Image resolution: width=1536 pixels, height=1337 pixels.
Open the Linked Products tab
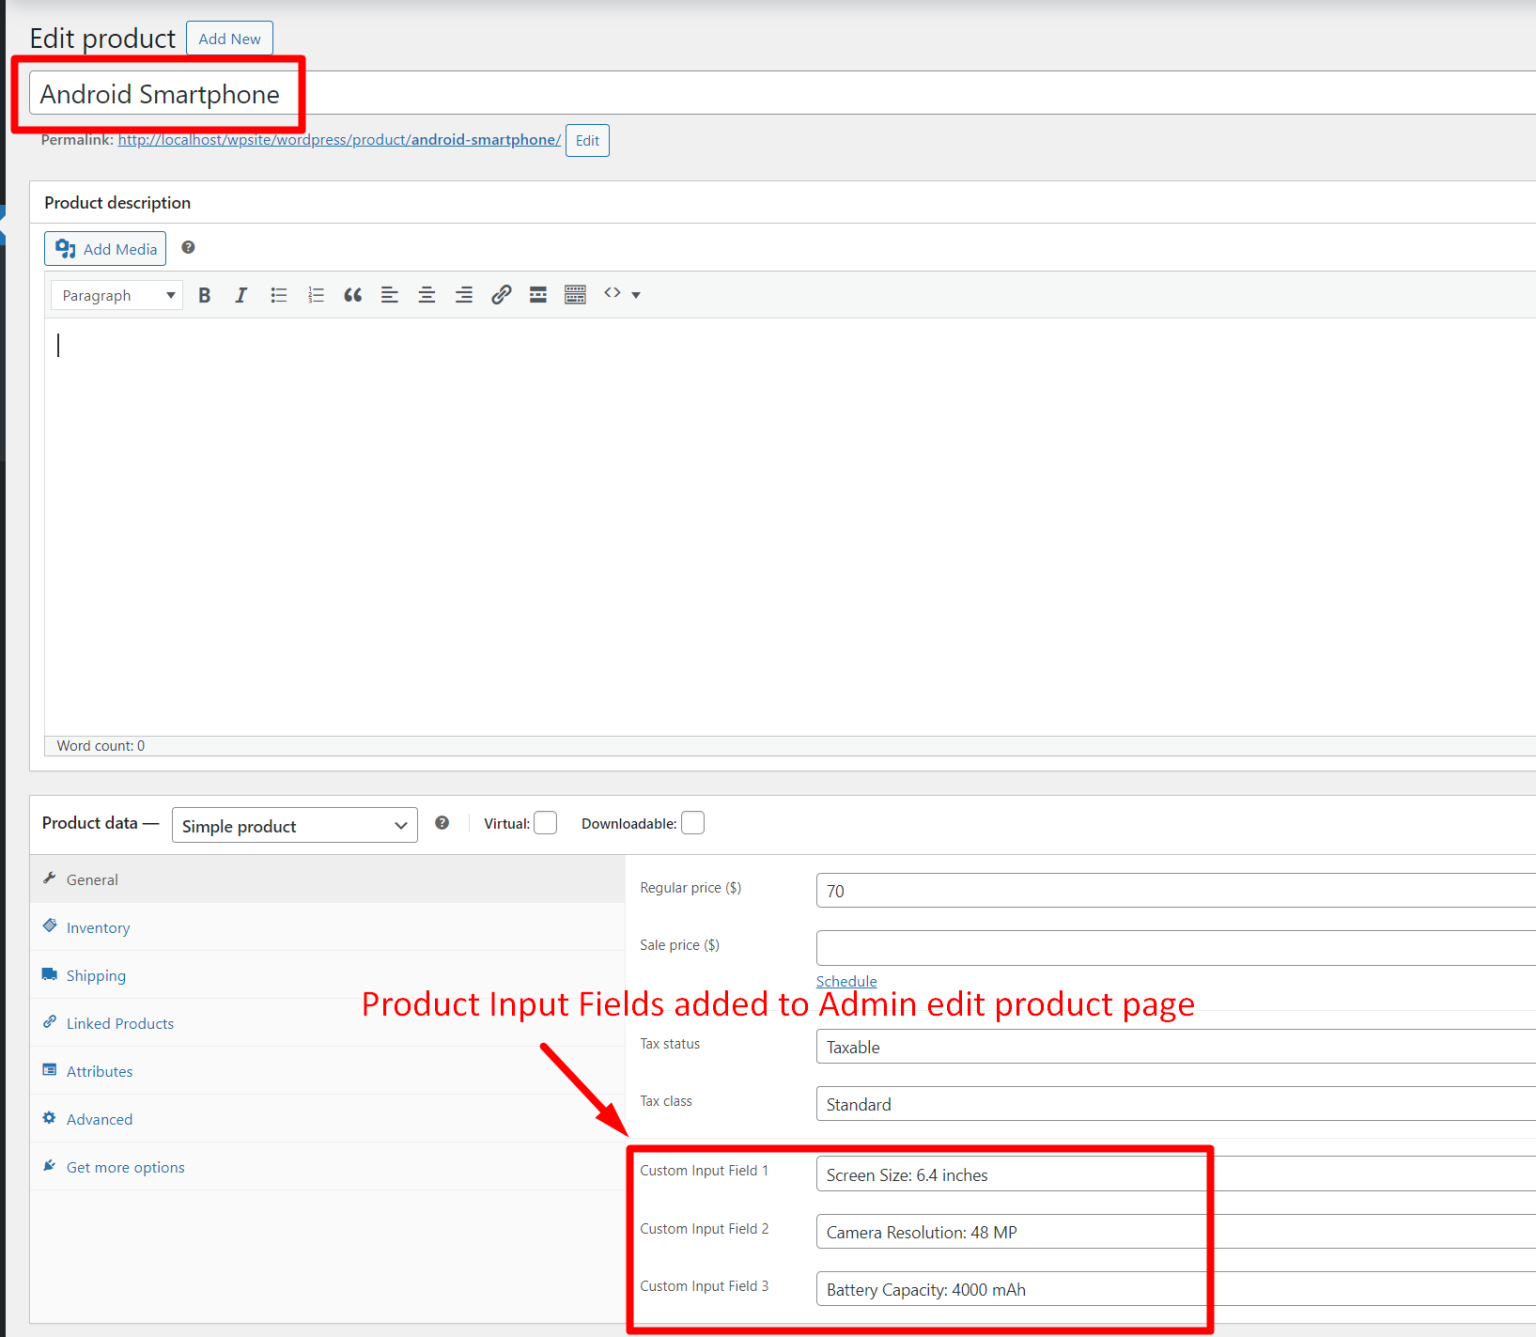point(119,1023)
